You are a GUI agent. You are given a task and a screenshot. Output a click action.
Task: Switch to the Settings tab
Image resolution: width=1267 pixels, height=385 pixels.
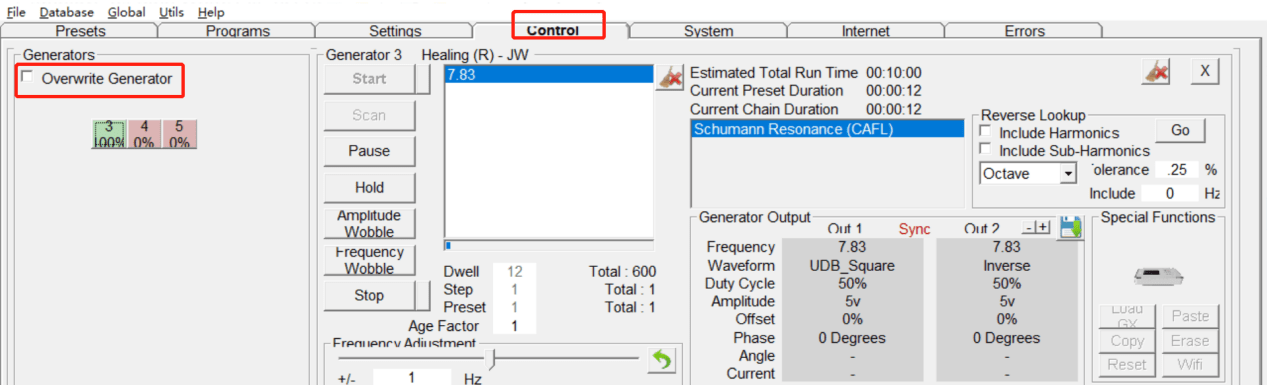395,31
